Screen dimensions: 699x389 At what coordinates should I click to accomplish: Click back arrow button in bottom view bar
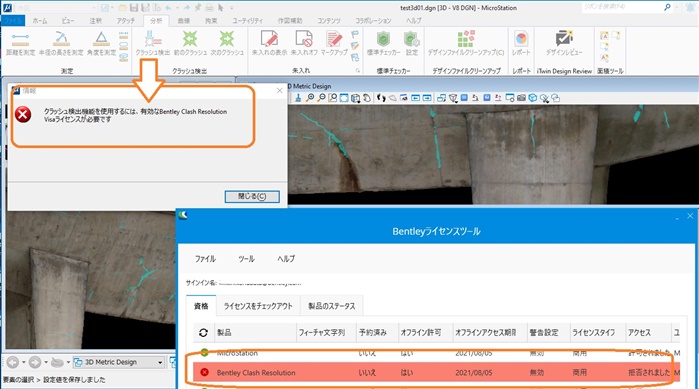(x=13, y=363)
